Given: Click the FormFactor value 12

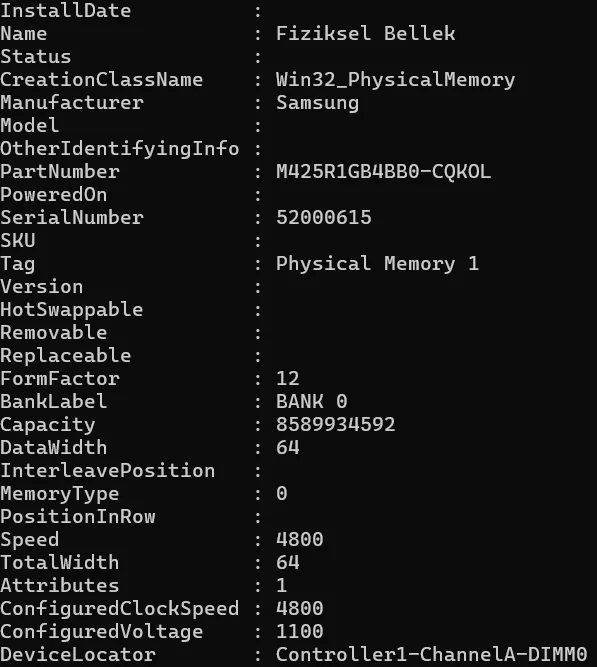Looking at the screenshot, I should [x=288, y=379].
